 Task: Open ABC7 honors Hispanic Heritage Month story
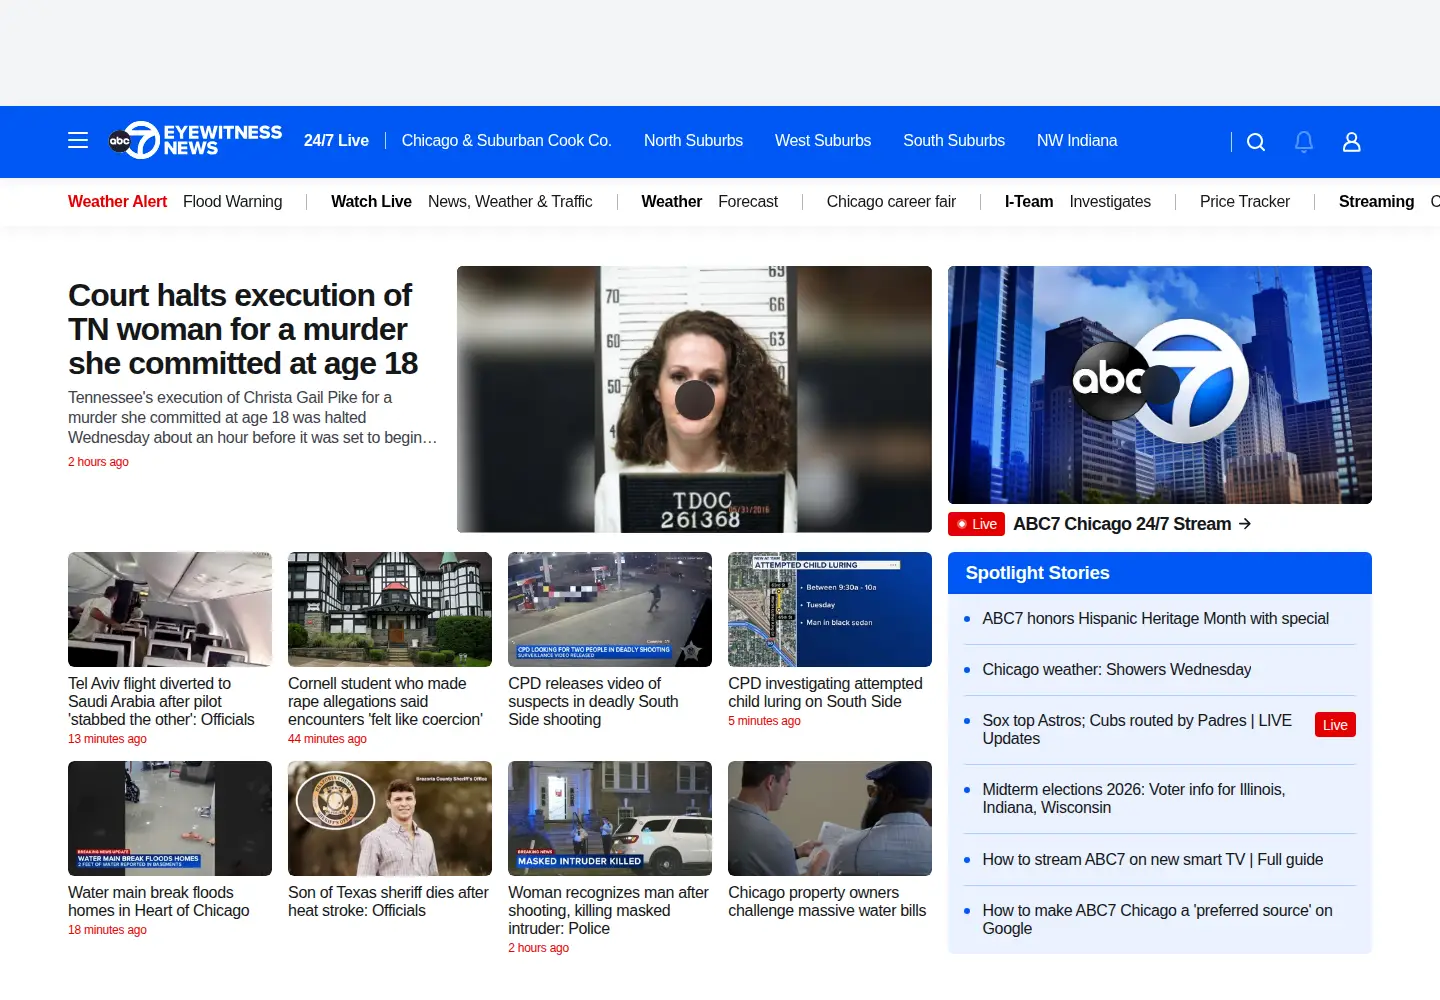(x=1155, y=619)
